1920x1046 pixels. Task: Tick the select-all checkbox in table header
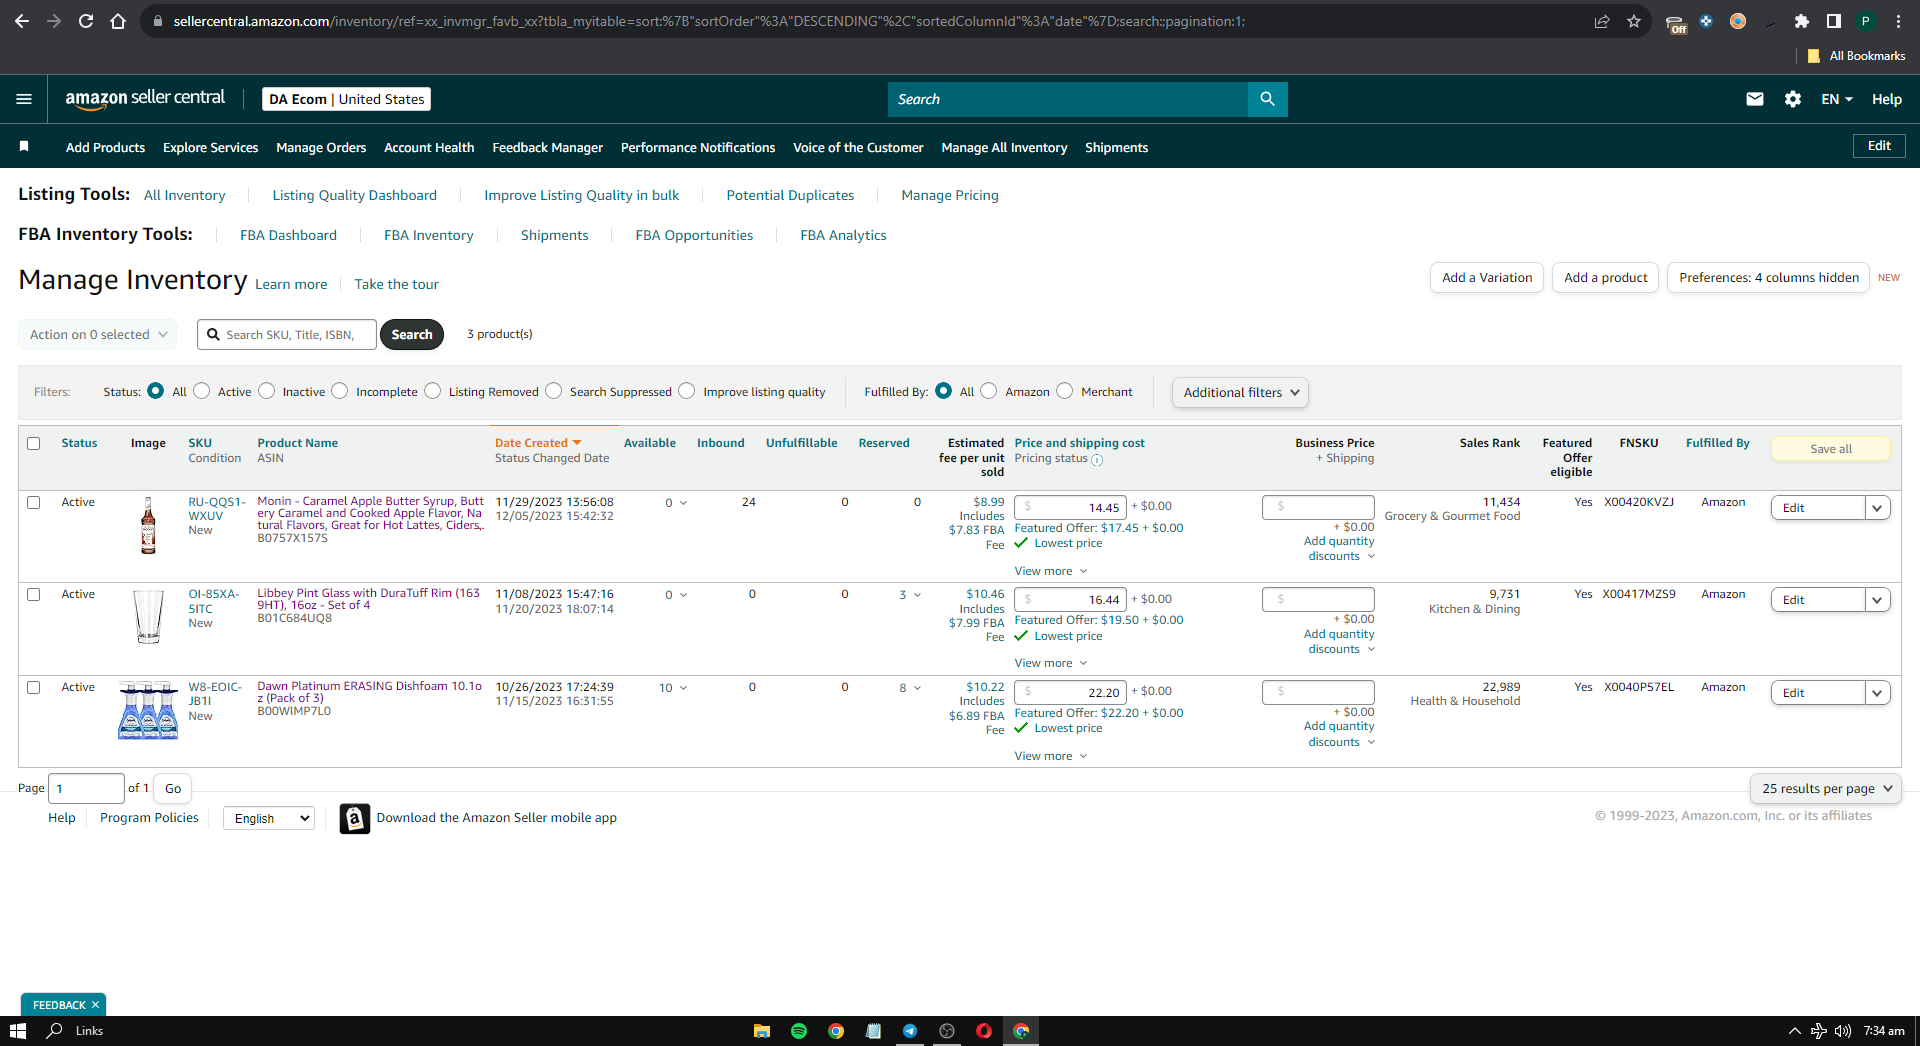pos(34,443)
